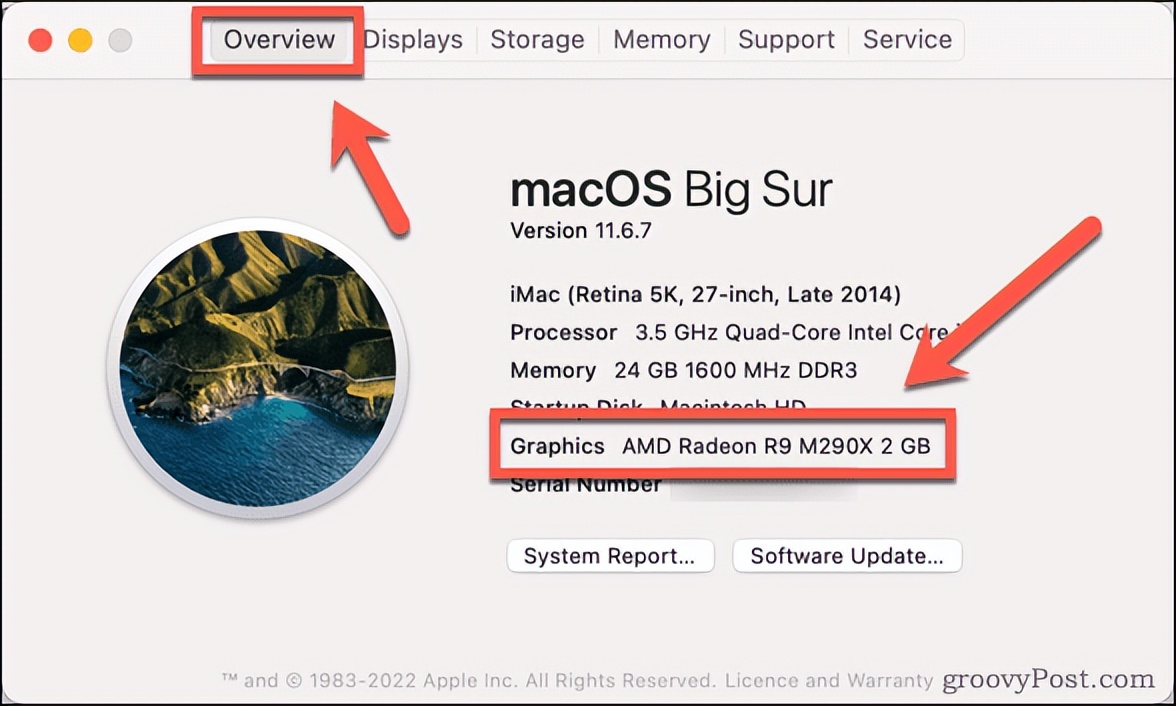Select the Graphics AMD Radeon R9 line

click(720, 446)
